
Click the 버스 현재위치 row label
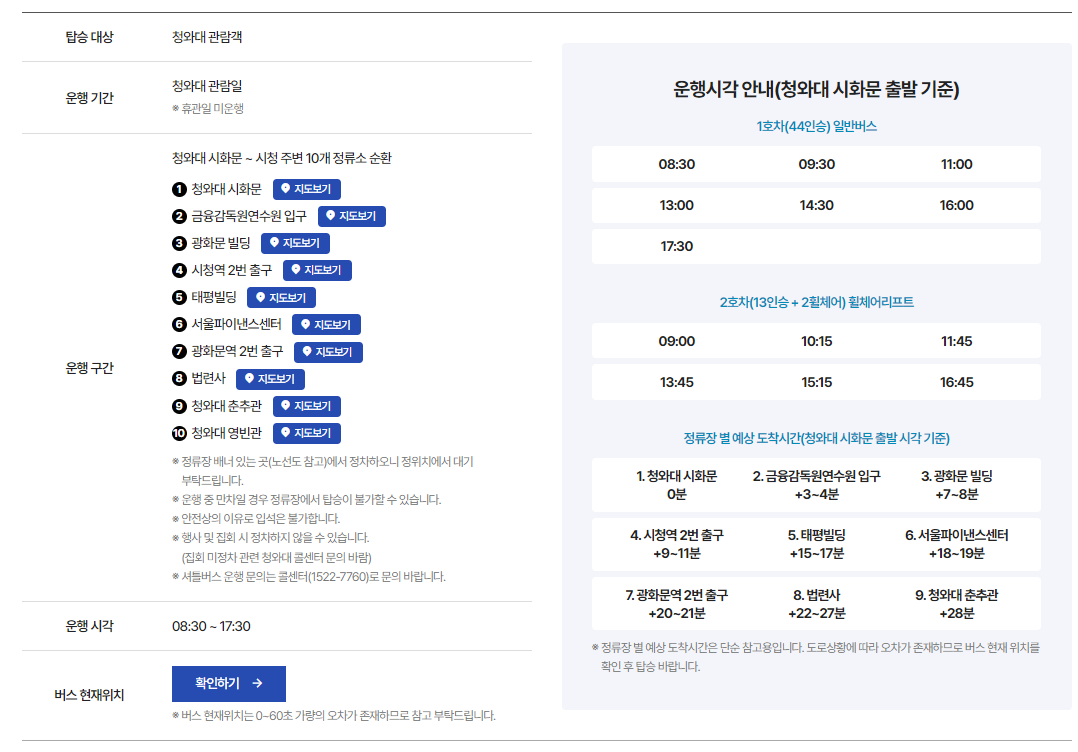[89, 695]
